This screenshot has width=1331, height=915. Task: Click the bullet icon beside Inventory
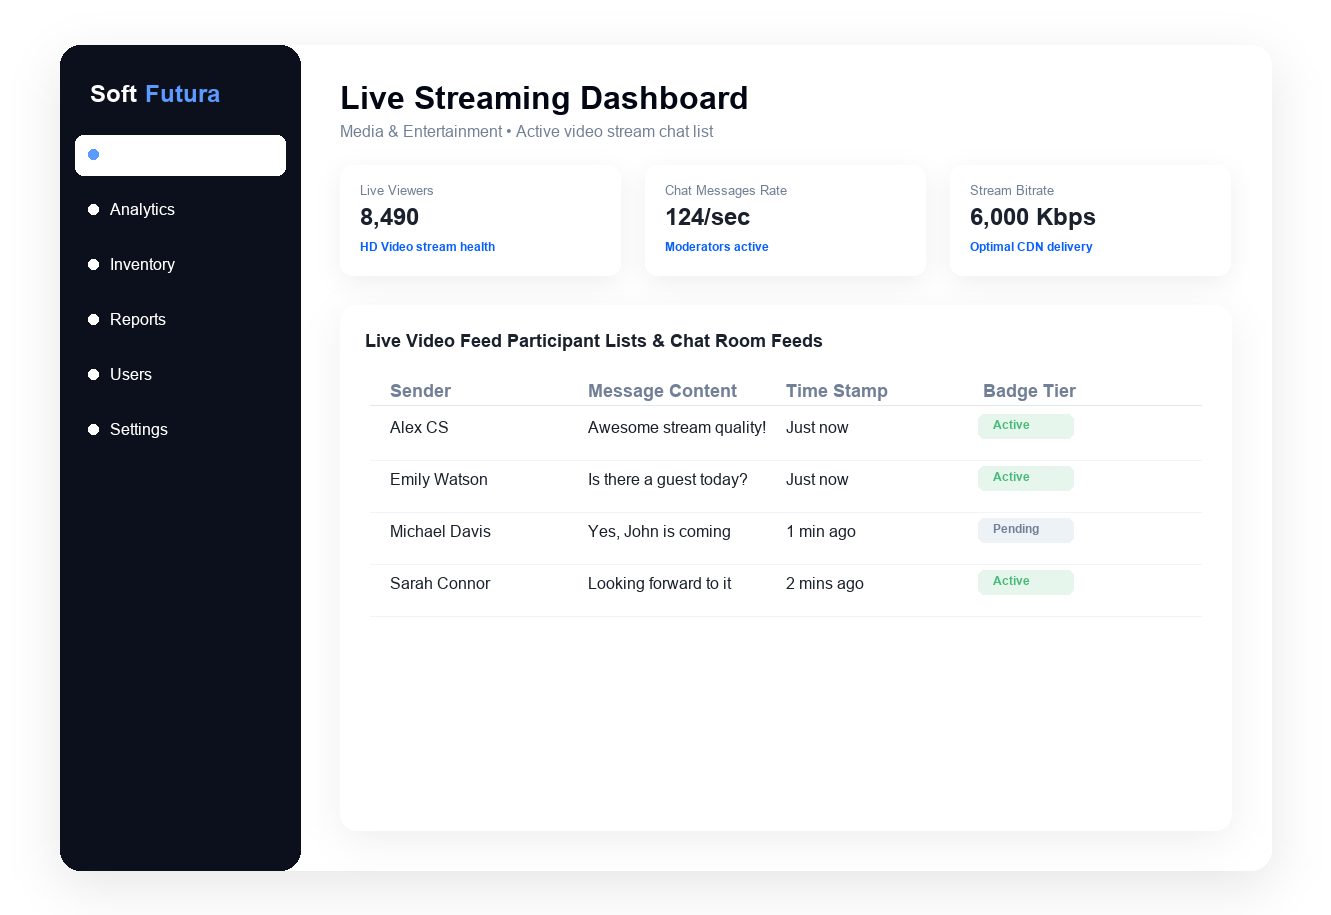(x=93, y=265)
